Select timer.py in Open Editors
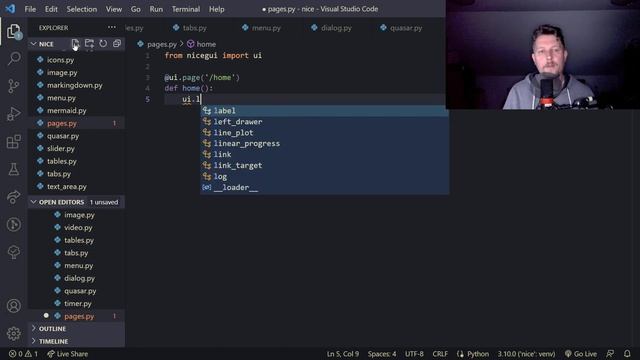This screenshot has width=640, height=360. 77,303
